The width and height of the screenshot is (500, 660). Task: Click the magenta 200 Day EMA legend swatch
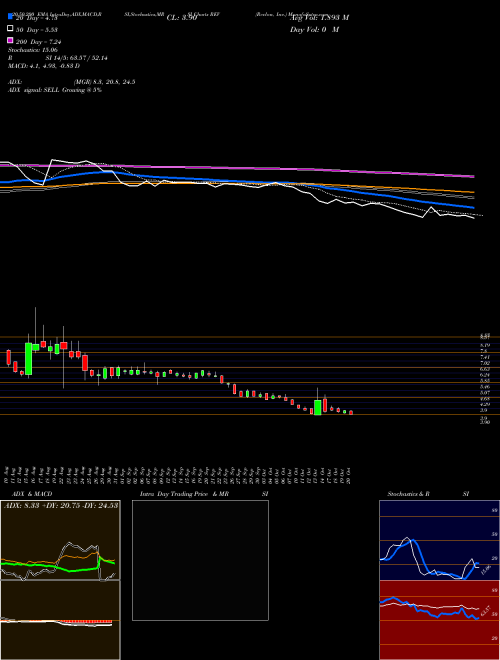(10, 40)
